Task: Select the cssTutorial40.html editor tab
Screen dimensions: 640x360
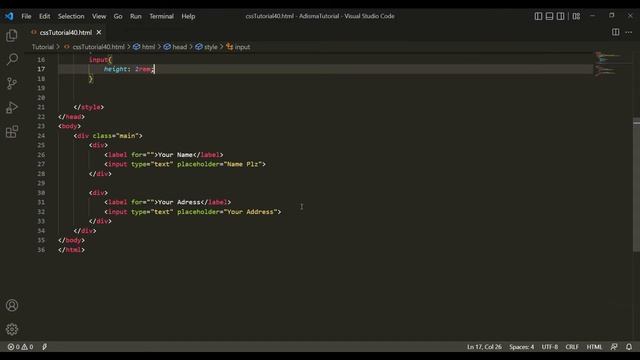Action: pos(66,32)
